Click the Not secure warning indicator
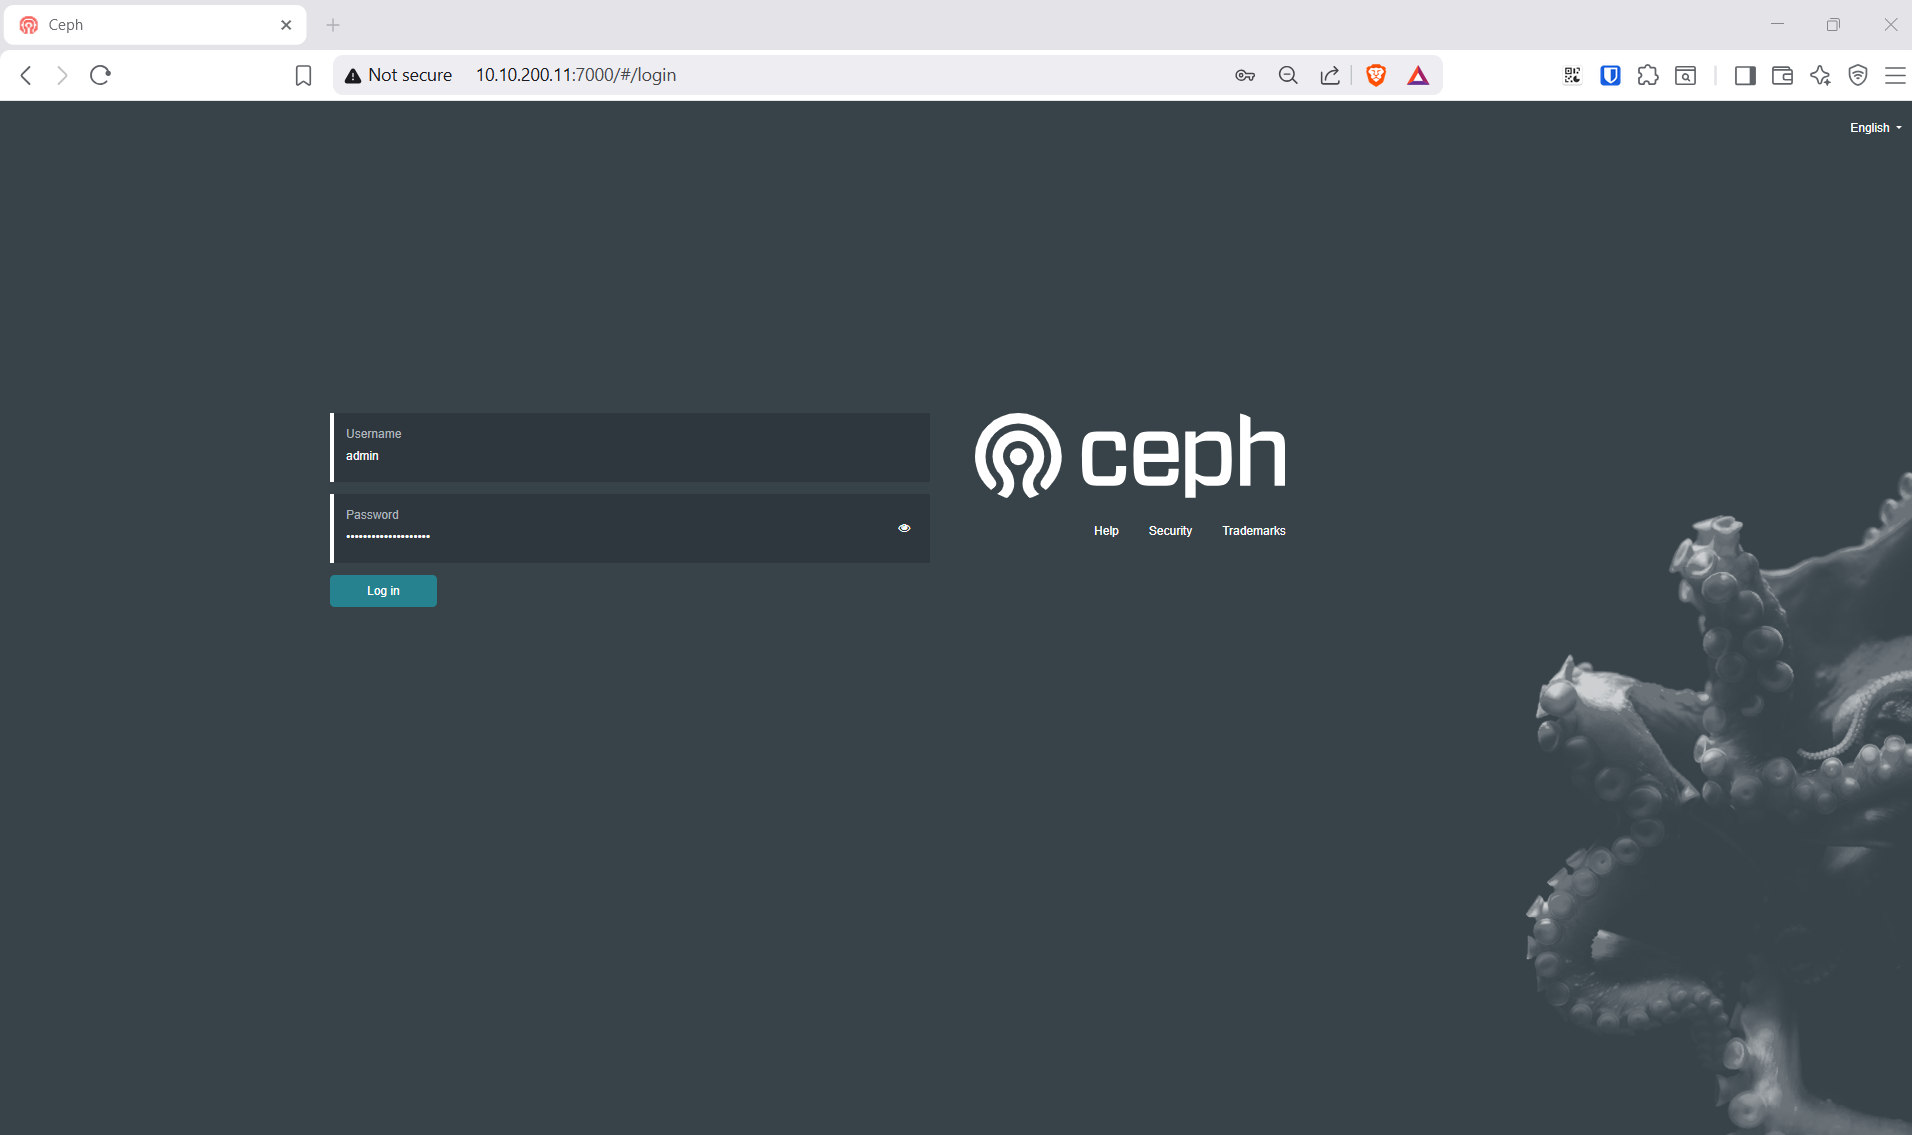Viewport: 1912px width, 1135px height. [398, 75]
